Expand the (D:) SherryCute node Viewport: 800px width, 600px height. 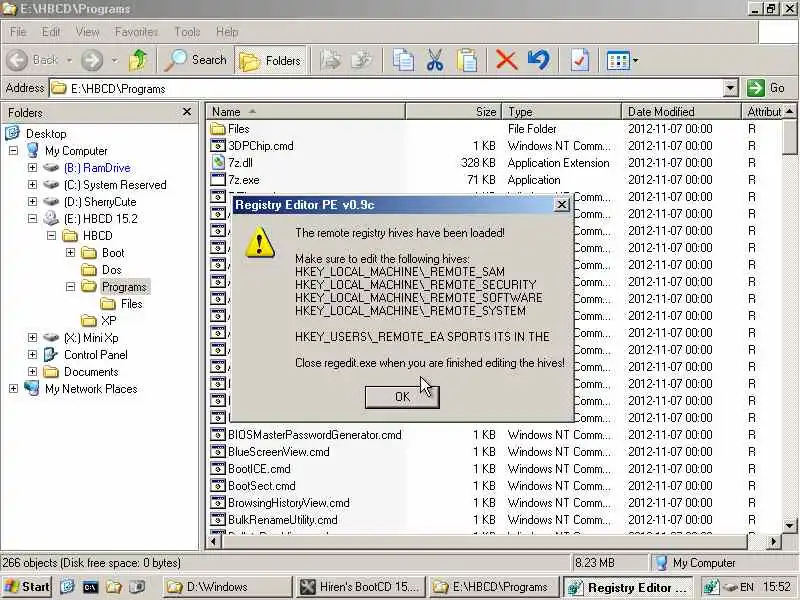[32, 202]
